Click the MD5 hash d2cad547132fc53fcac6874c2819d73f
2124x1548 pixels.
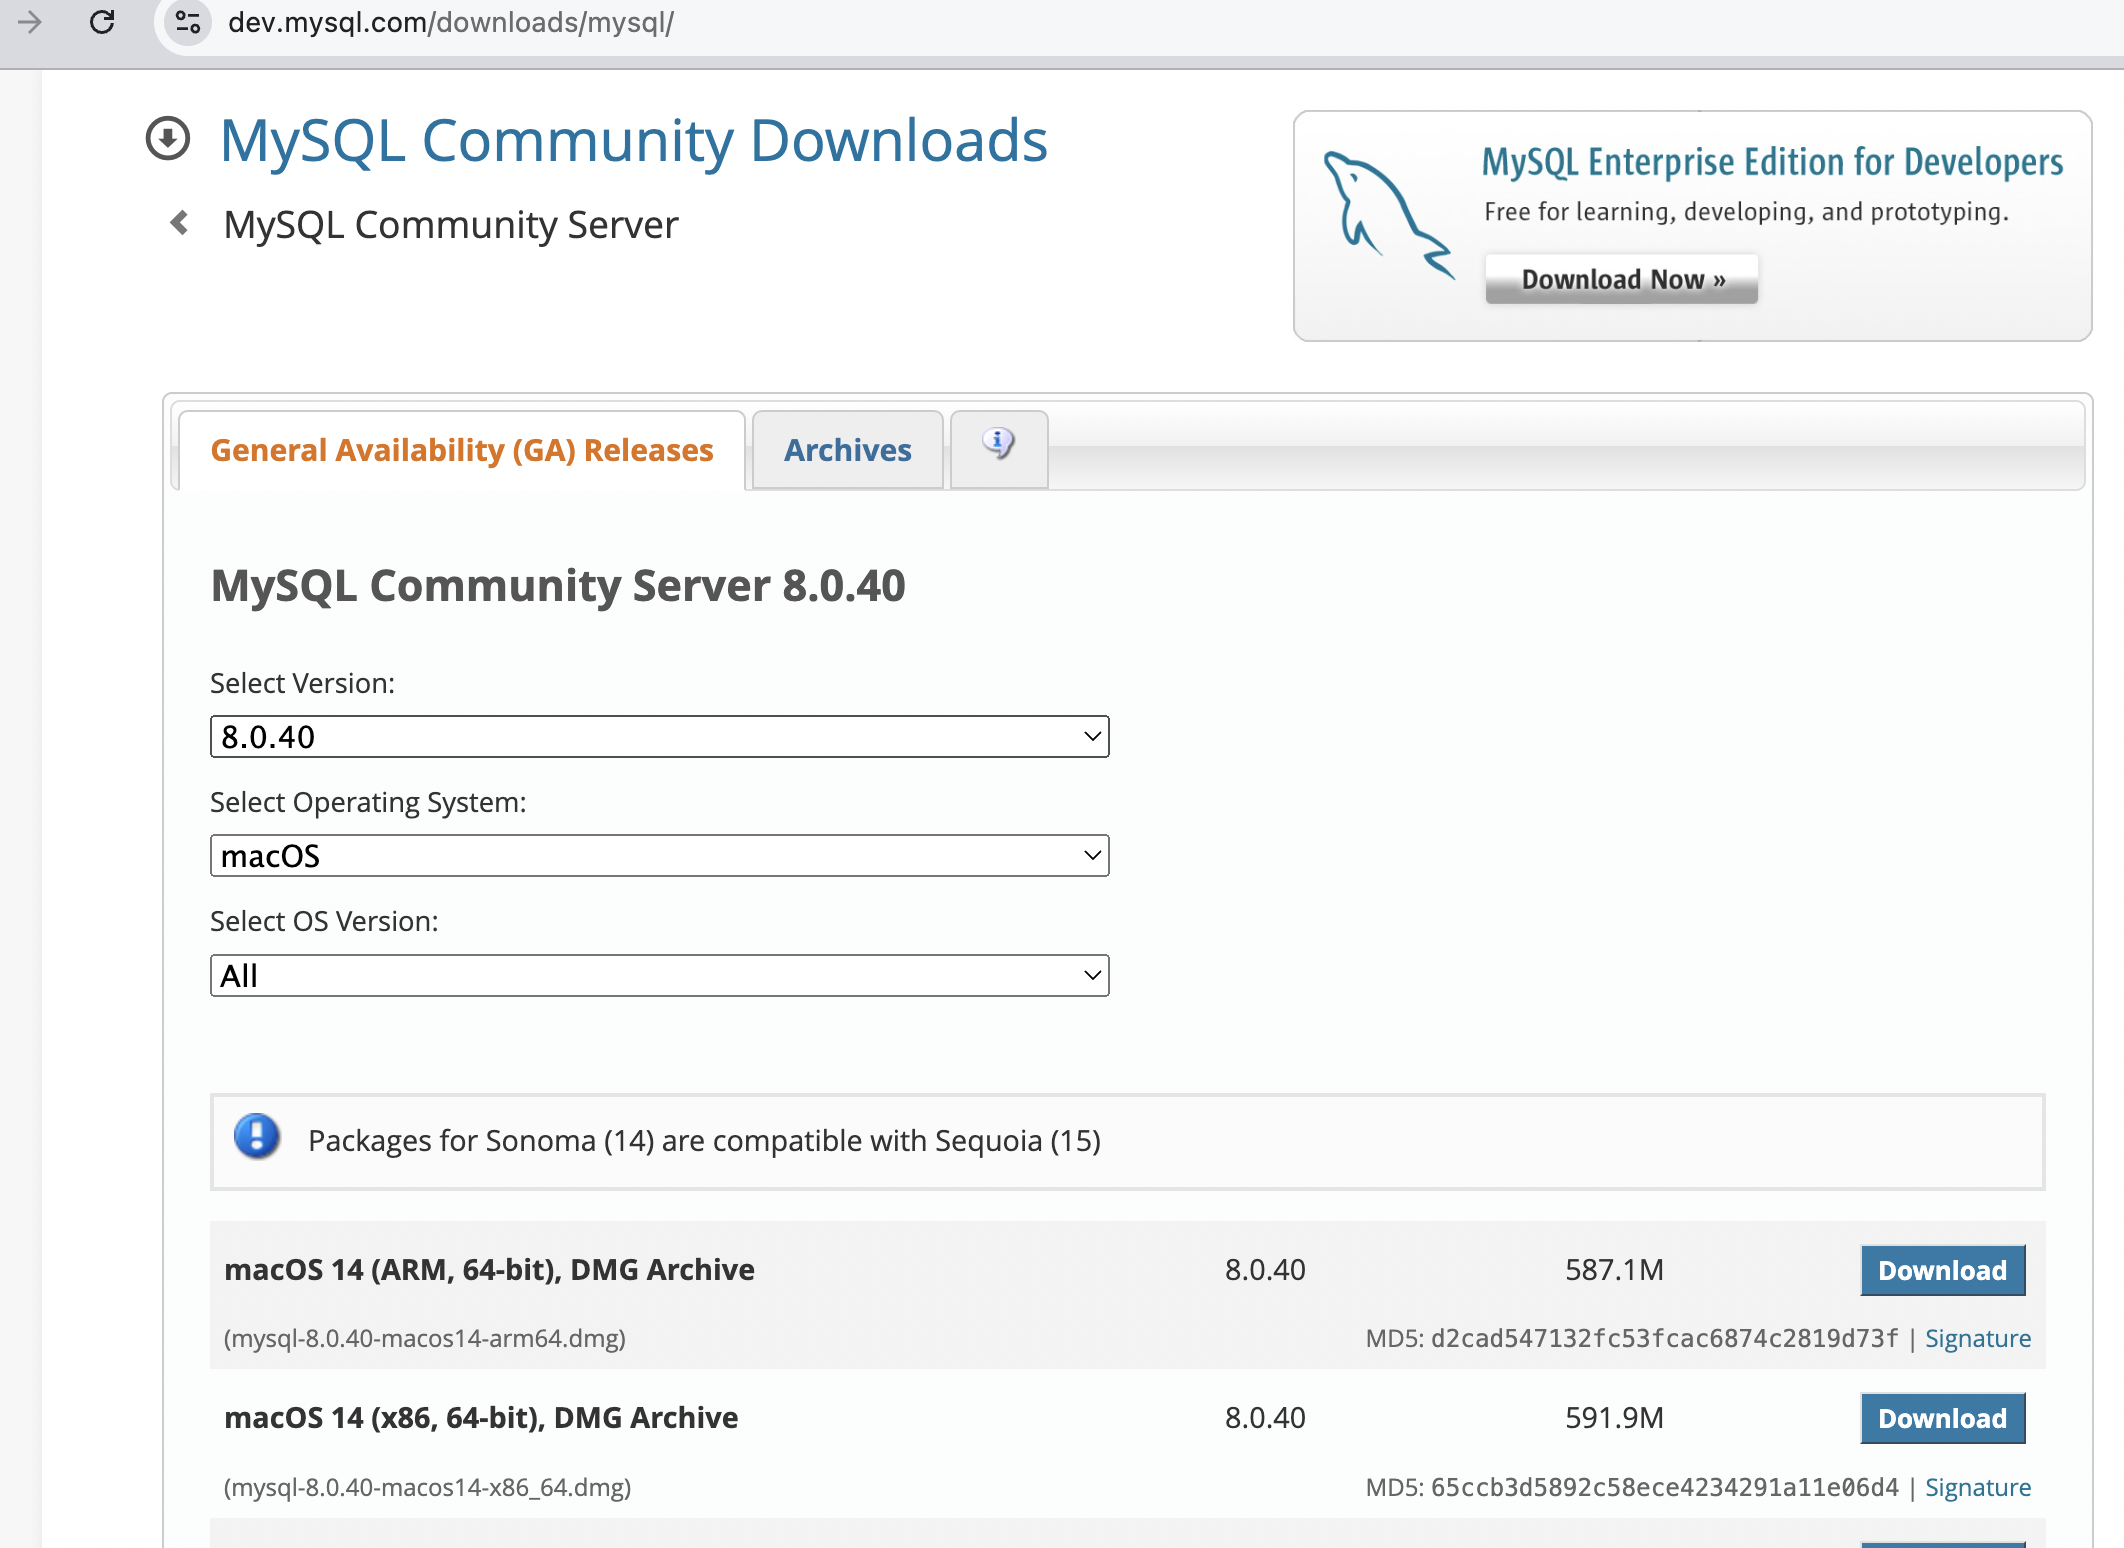1664,1338
